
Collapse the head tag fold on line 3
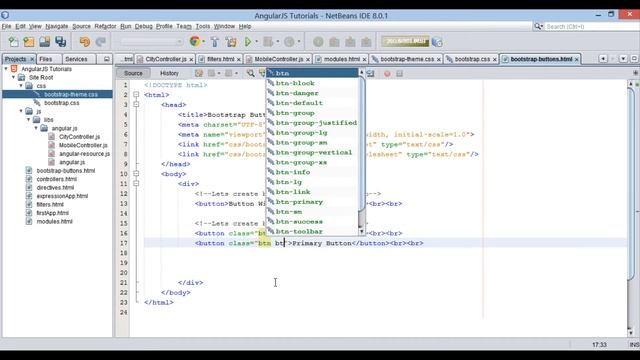[136, 104]
